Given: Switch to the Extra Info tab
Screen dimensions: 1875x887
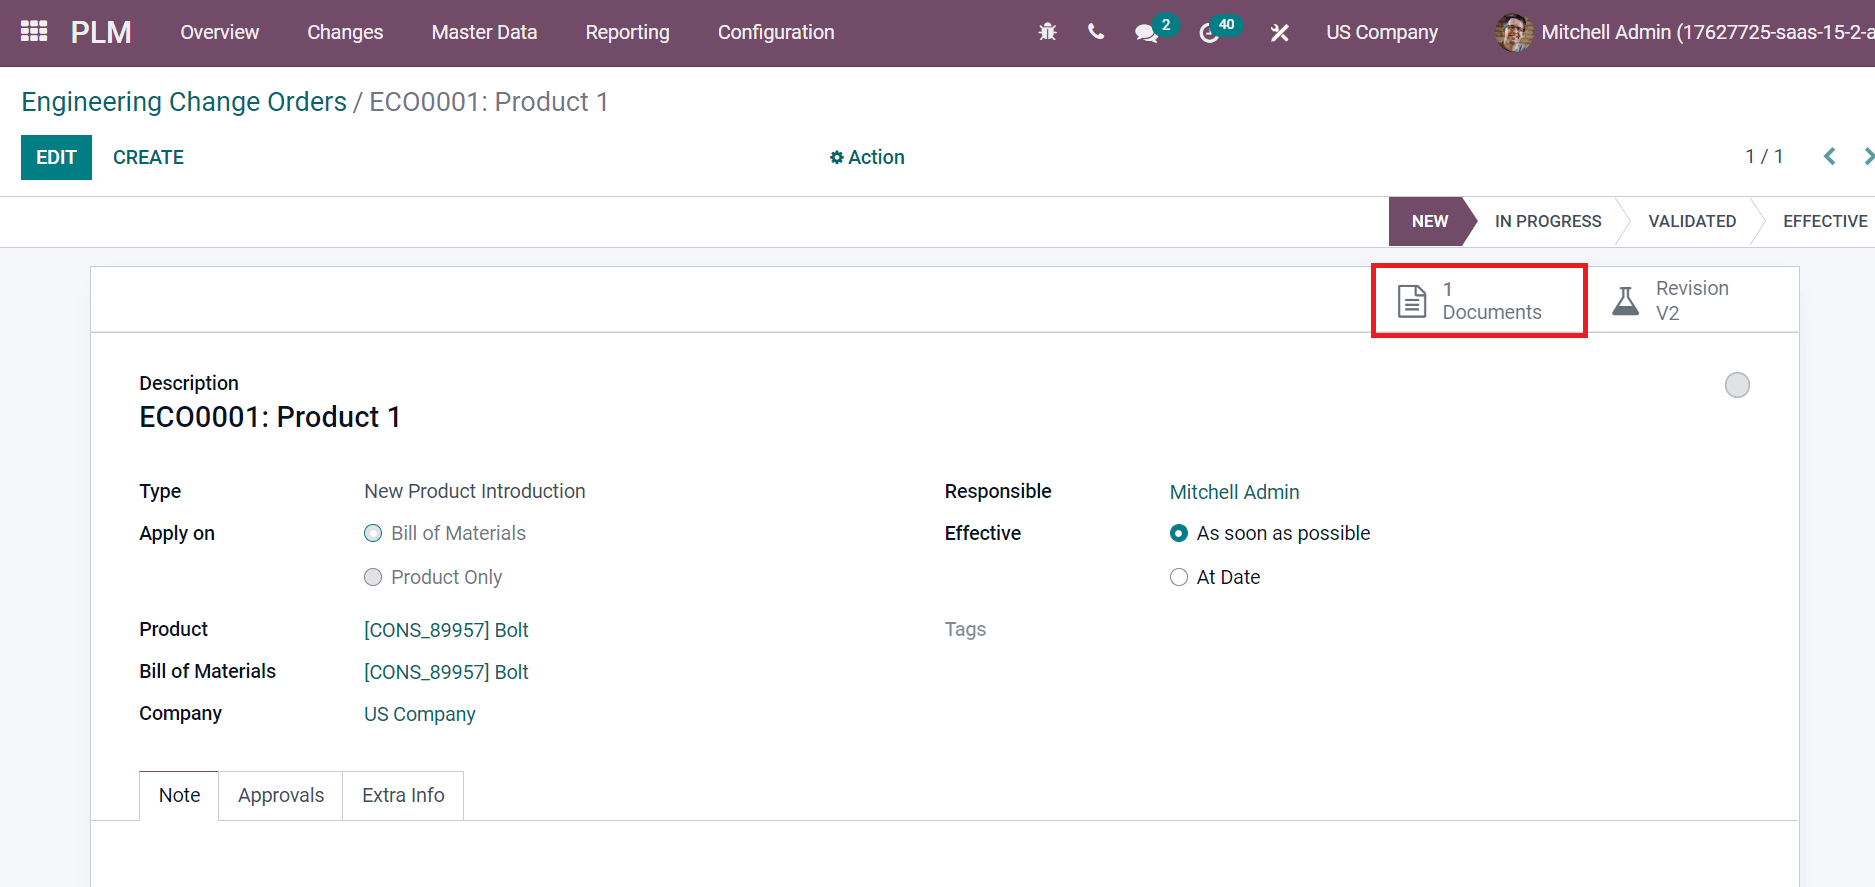Looking at the screenshot, I should point(403,795).
